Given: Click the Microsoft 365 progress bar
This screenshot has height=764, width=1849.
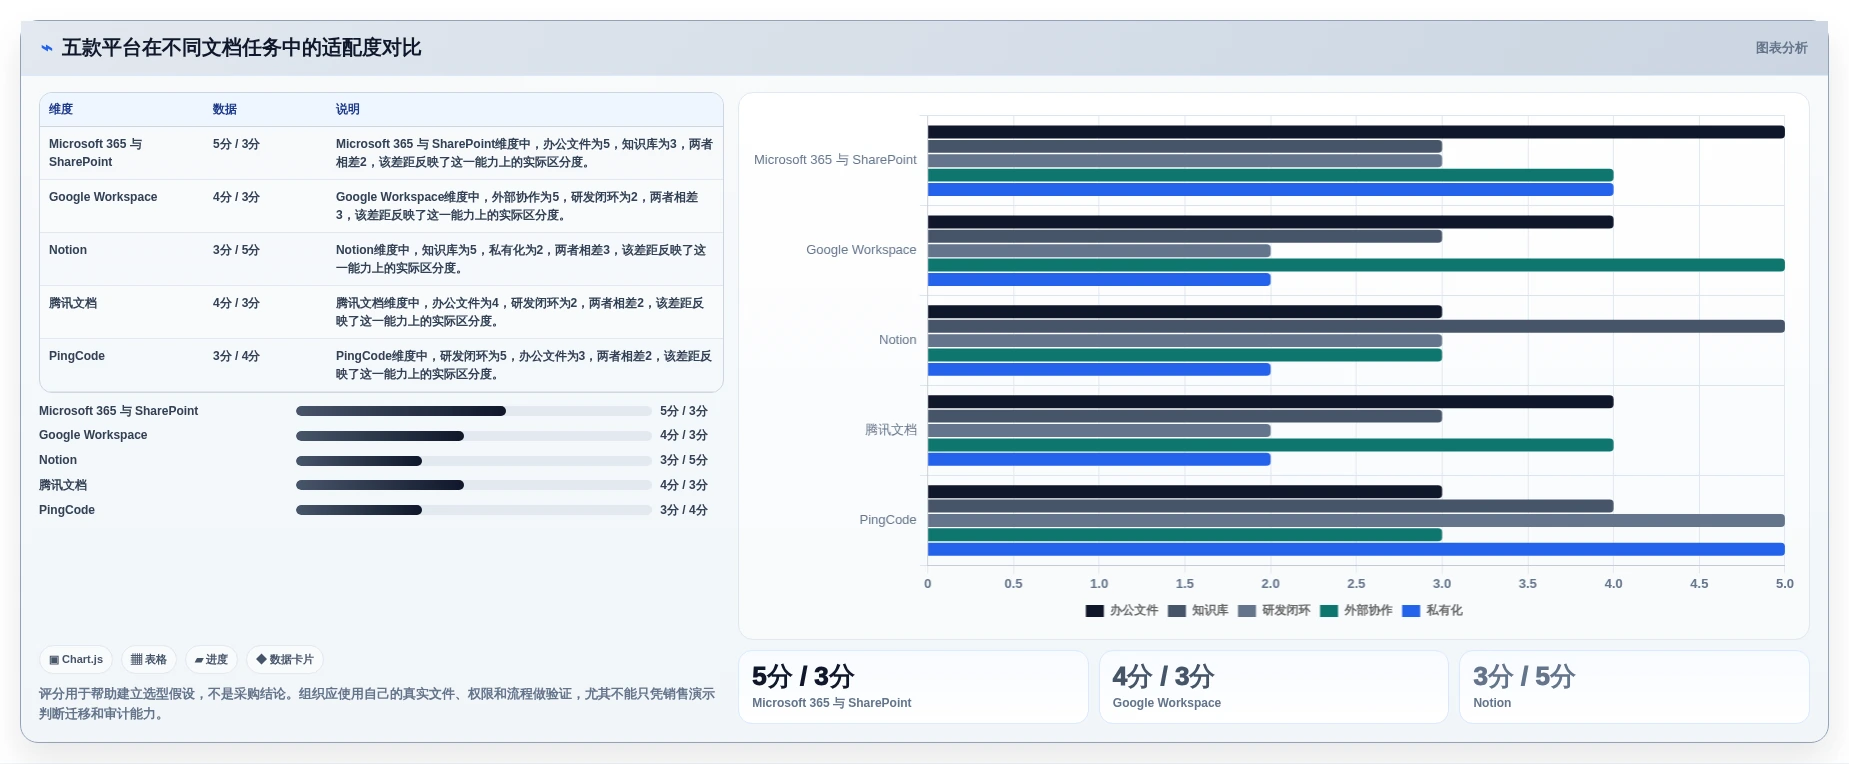Looking at the screenshot, I should [474, 411].
